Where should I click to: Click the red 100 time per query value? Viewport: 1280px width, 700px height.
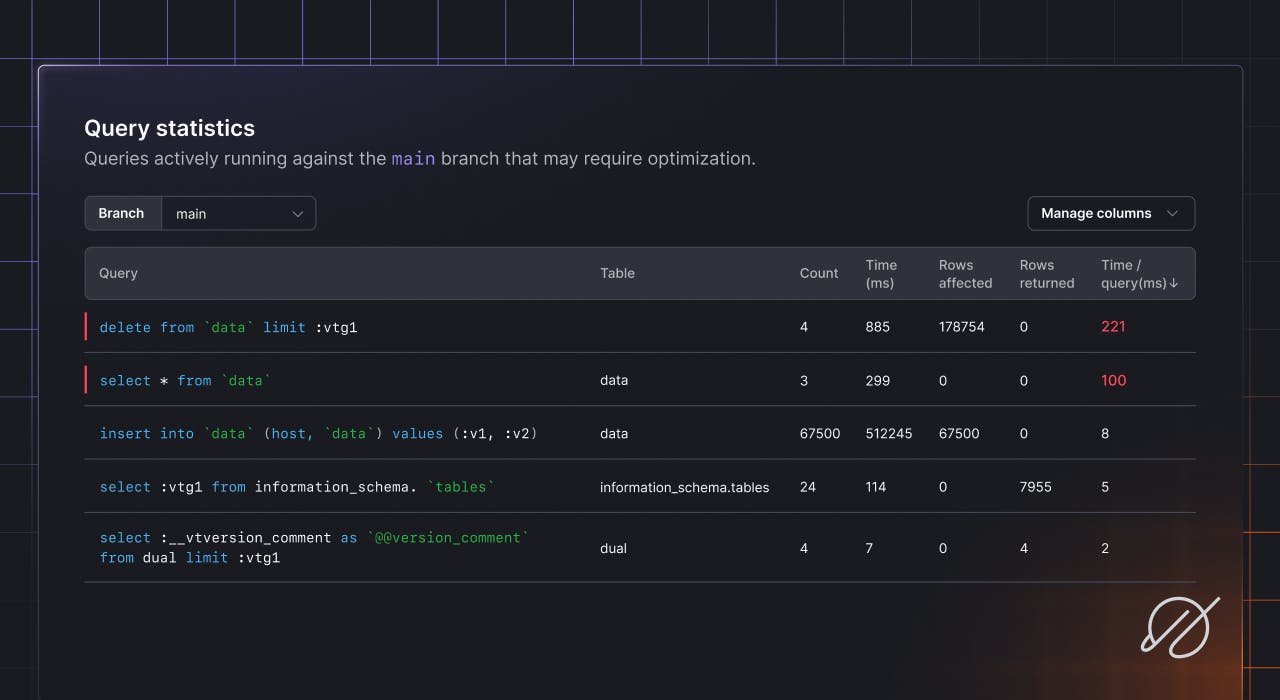coord(1113,380)
